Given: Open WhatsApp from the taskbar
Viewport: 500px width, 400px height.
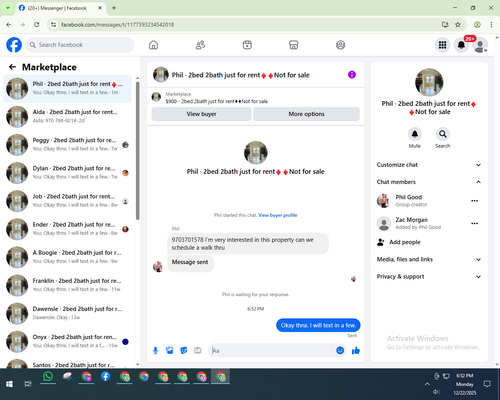Looking at the screenshot, I should (48, 377).
